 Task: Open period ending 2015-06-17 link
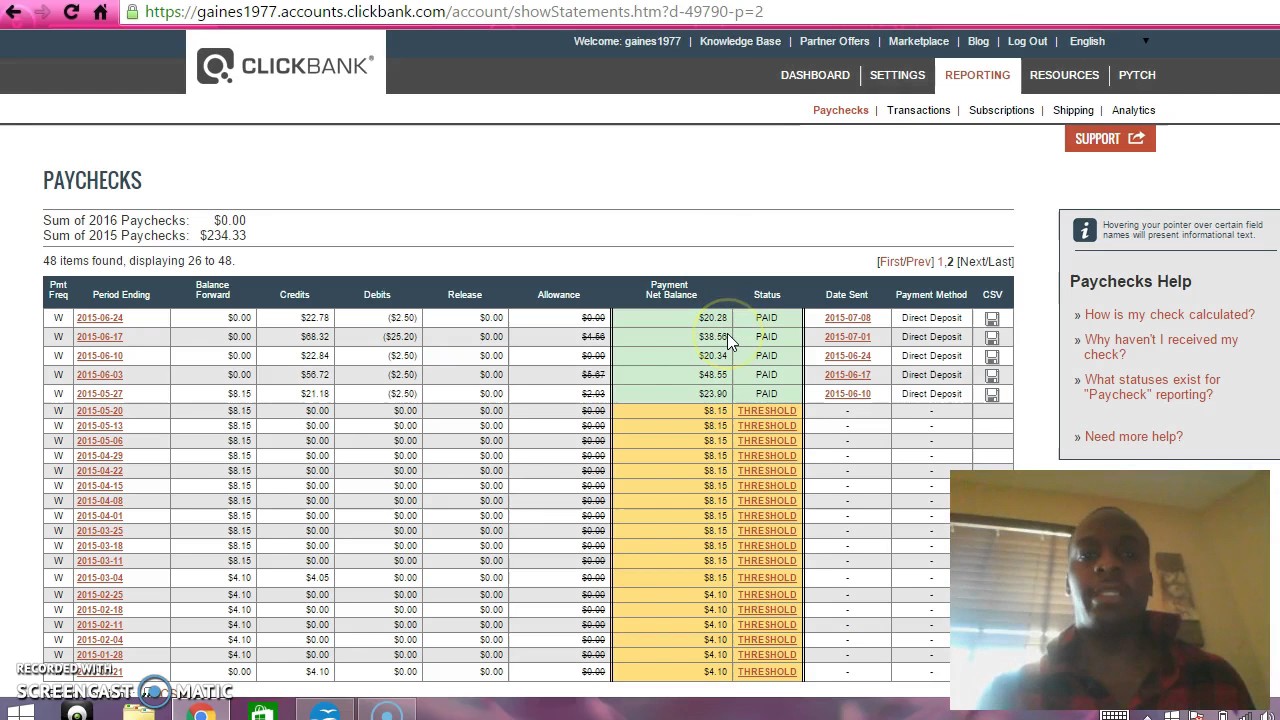pos(99,337)
